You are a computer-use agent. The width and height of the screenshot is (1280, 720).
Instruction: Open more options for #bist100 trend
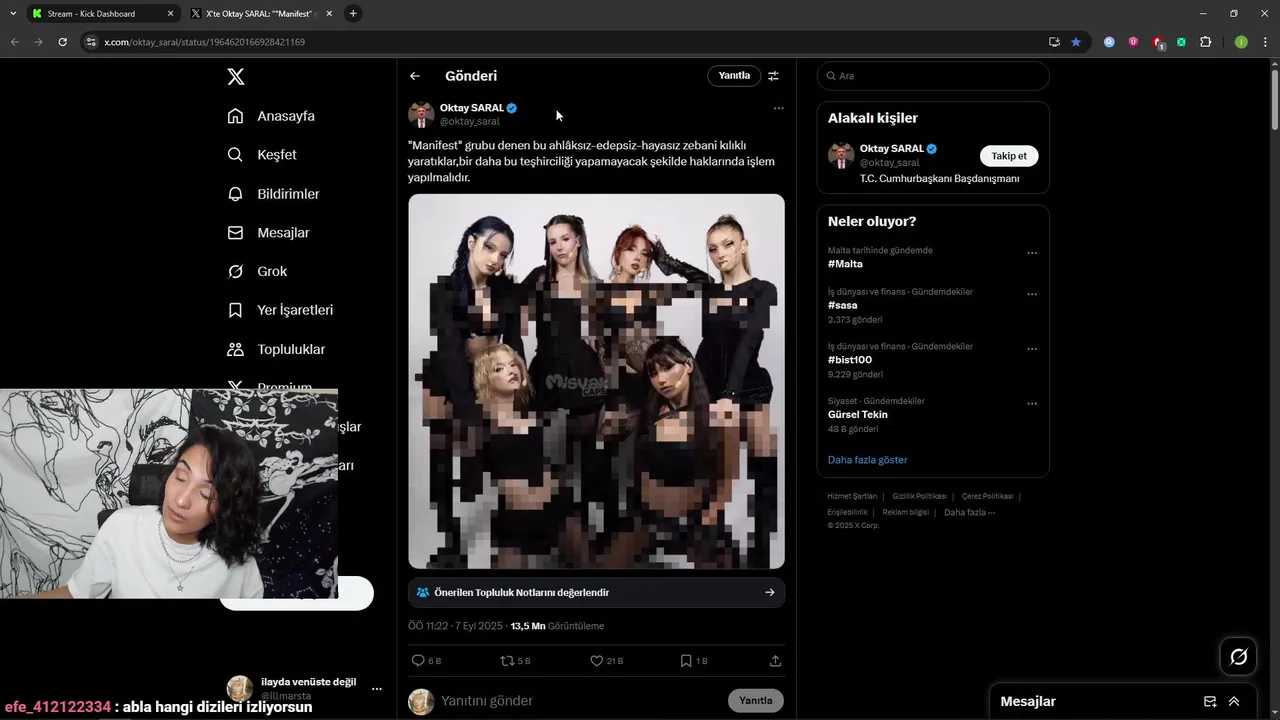[1032, 349]
